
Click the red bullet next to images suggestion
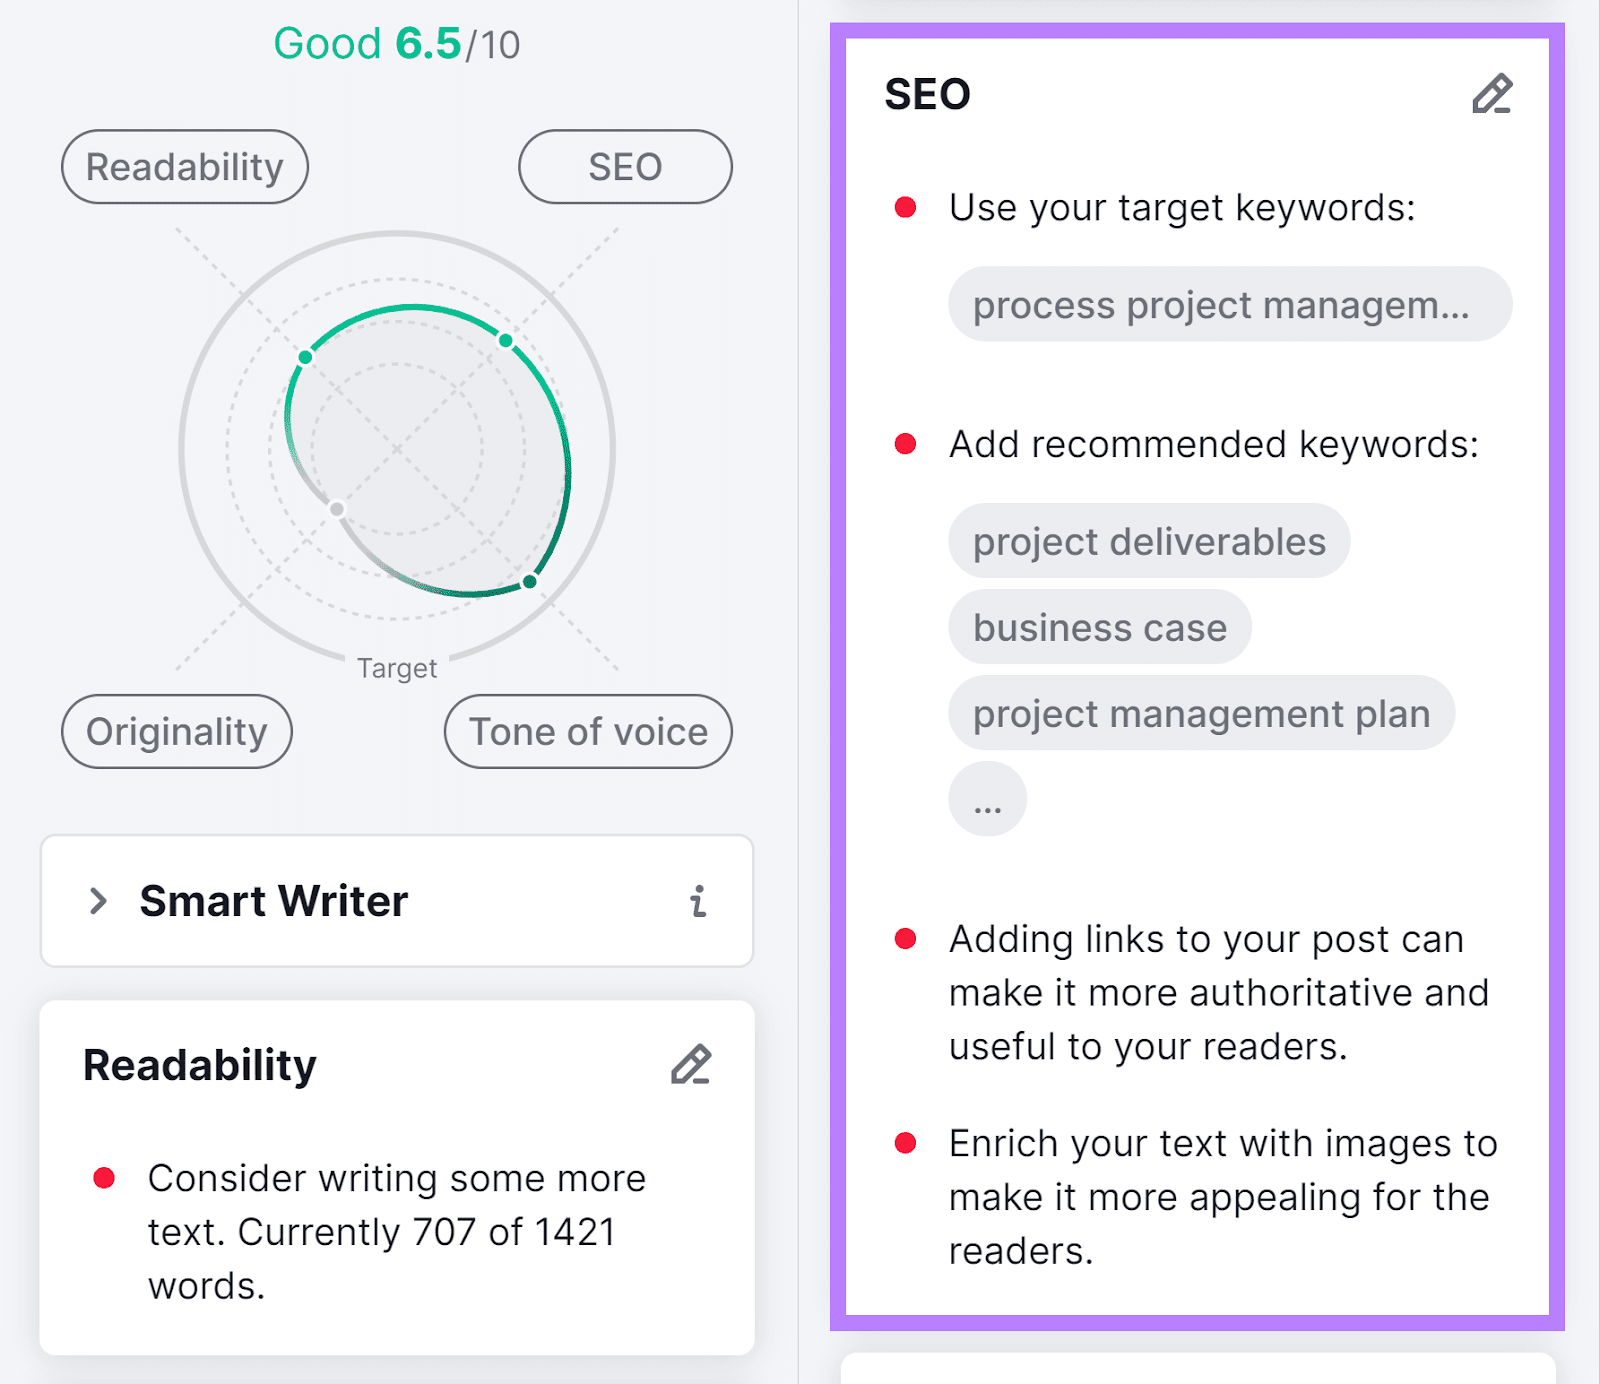pos(906,1141)
